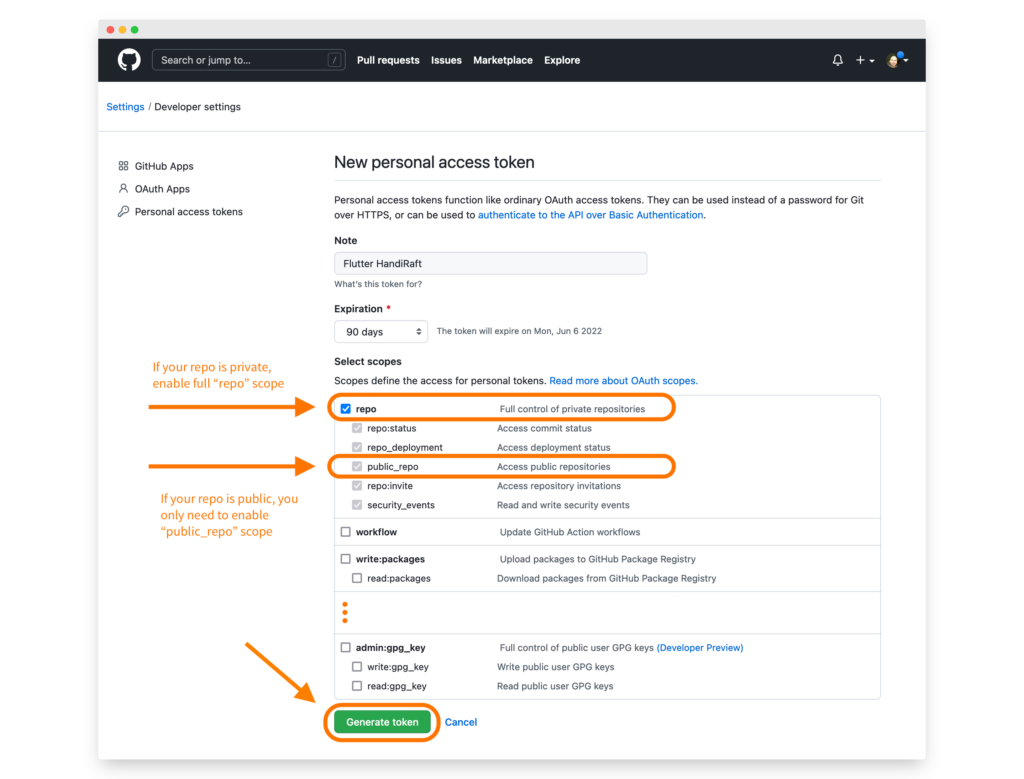This screenshot has height=779, width=1024.
Task: Click inside the Note field showing Flutter HandiRaft
Action: (x=490, y=263)
